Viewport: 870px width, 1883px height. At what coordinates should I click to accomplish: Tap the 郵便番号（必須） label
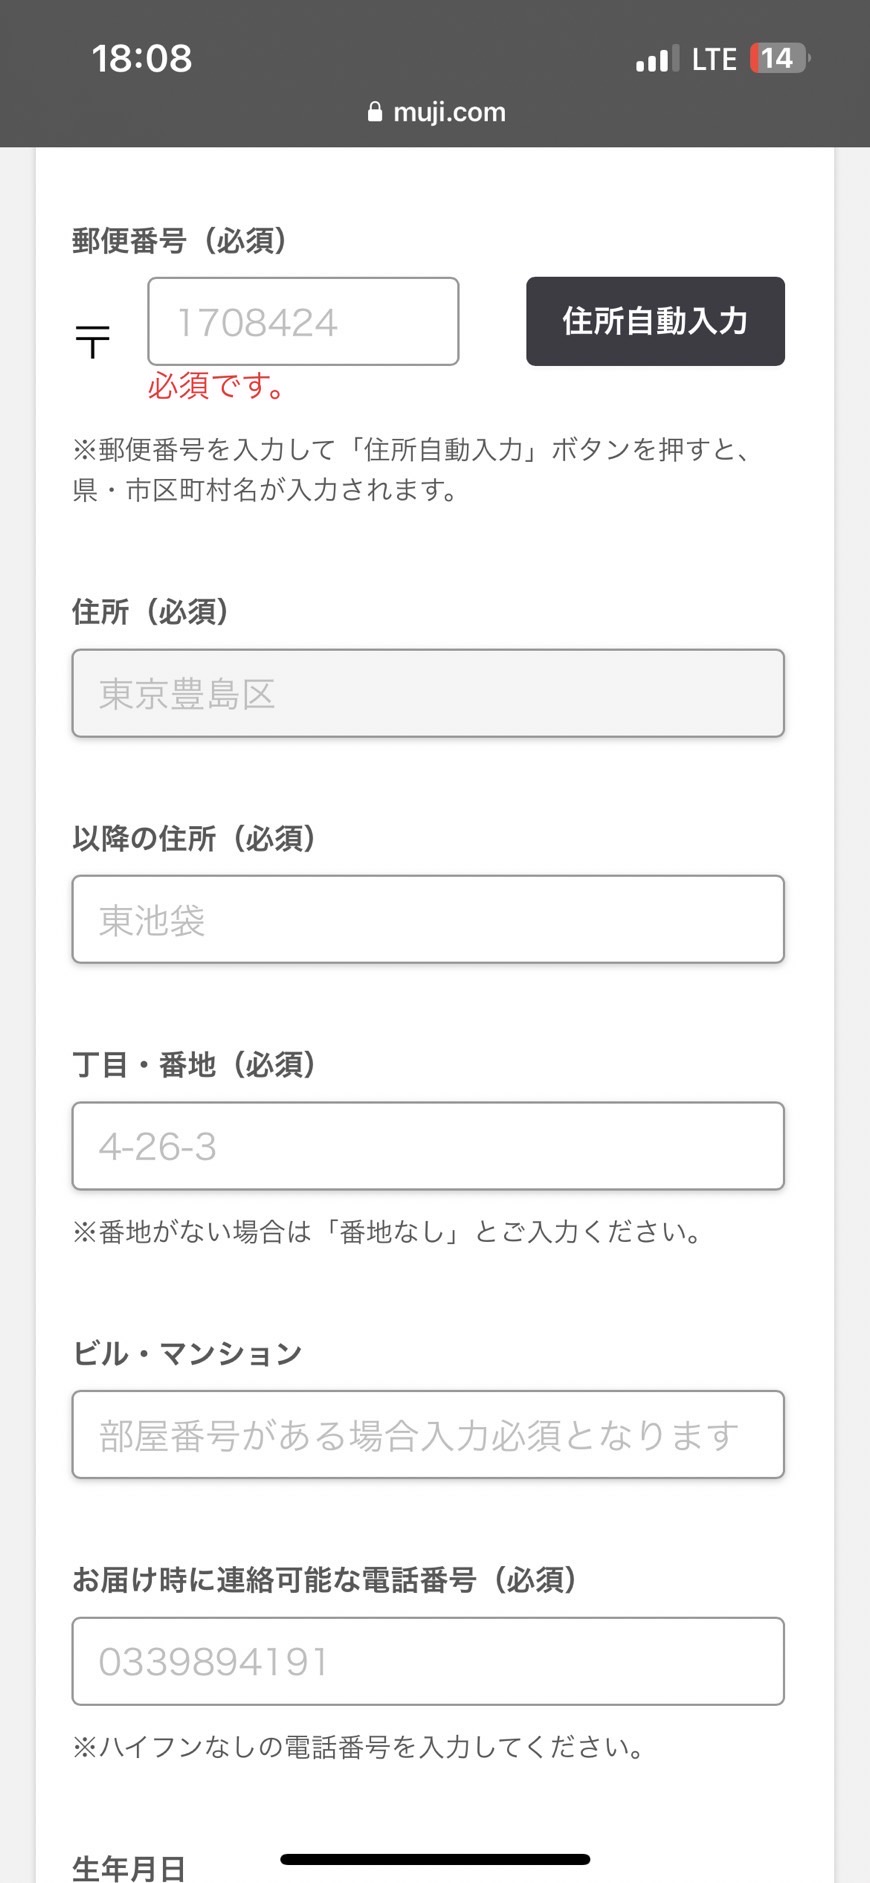pos(180,241)
